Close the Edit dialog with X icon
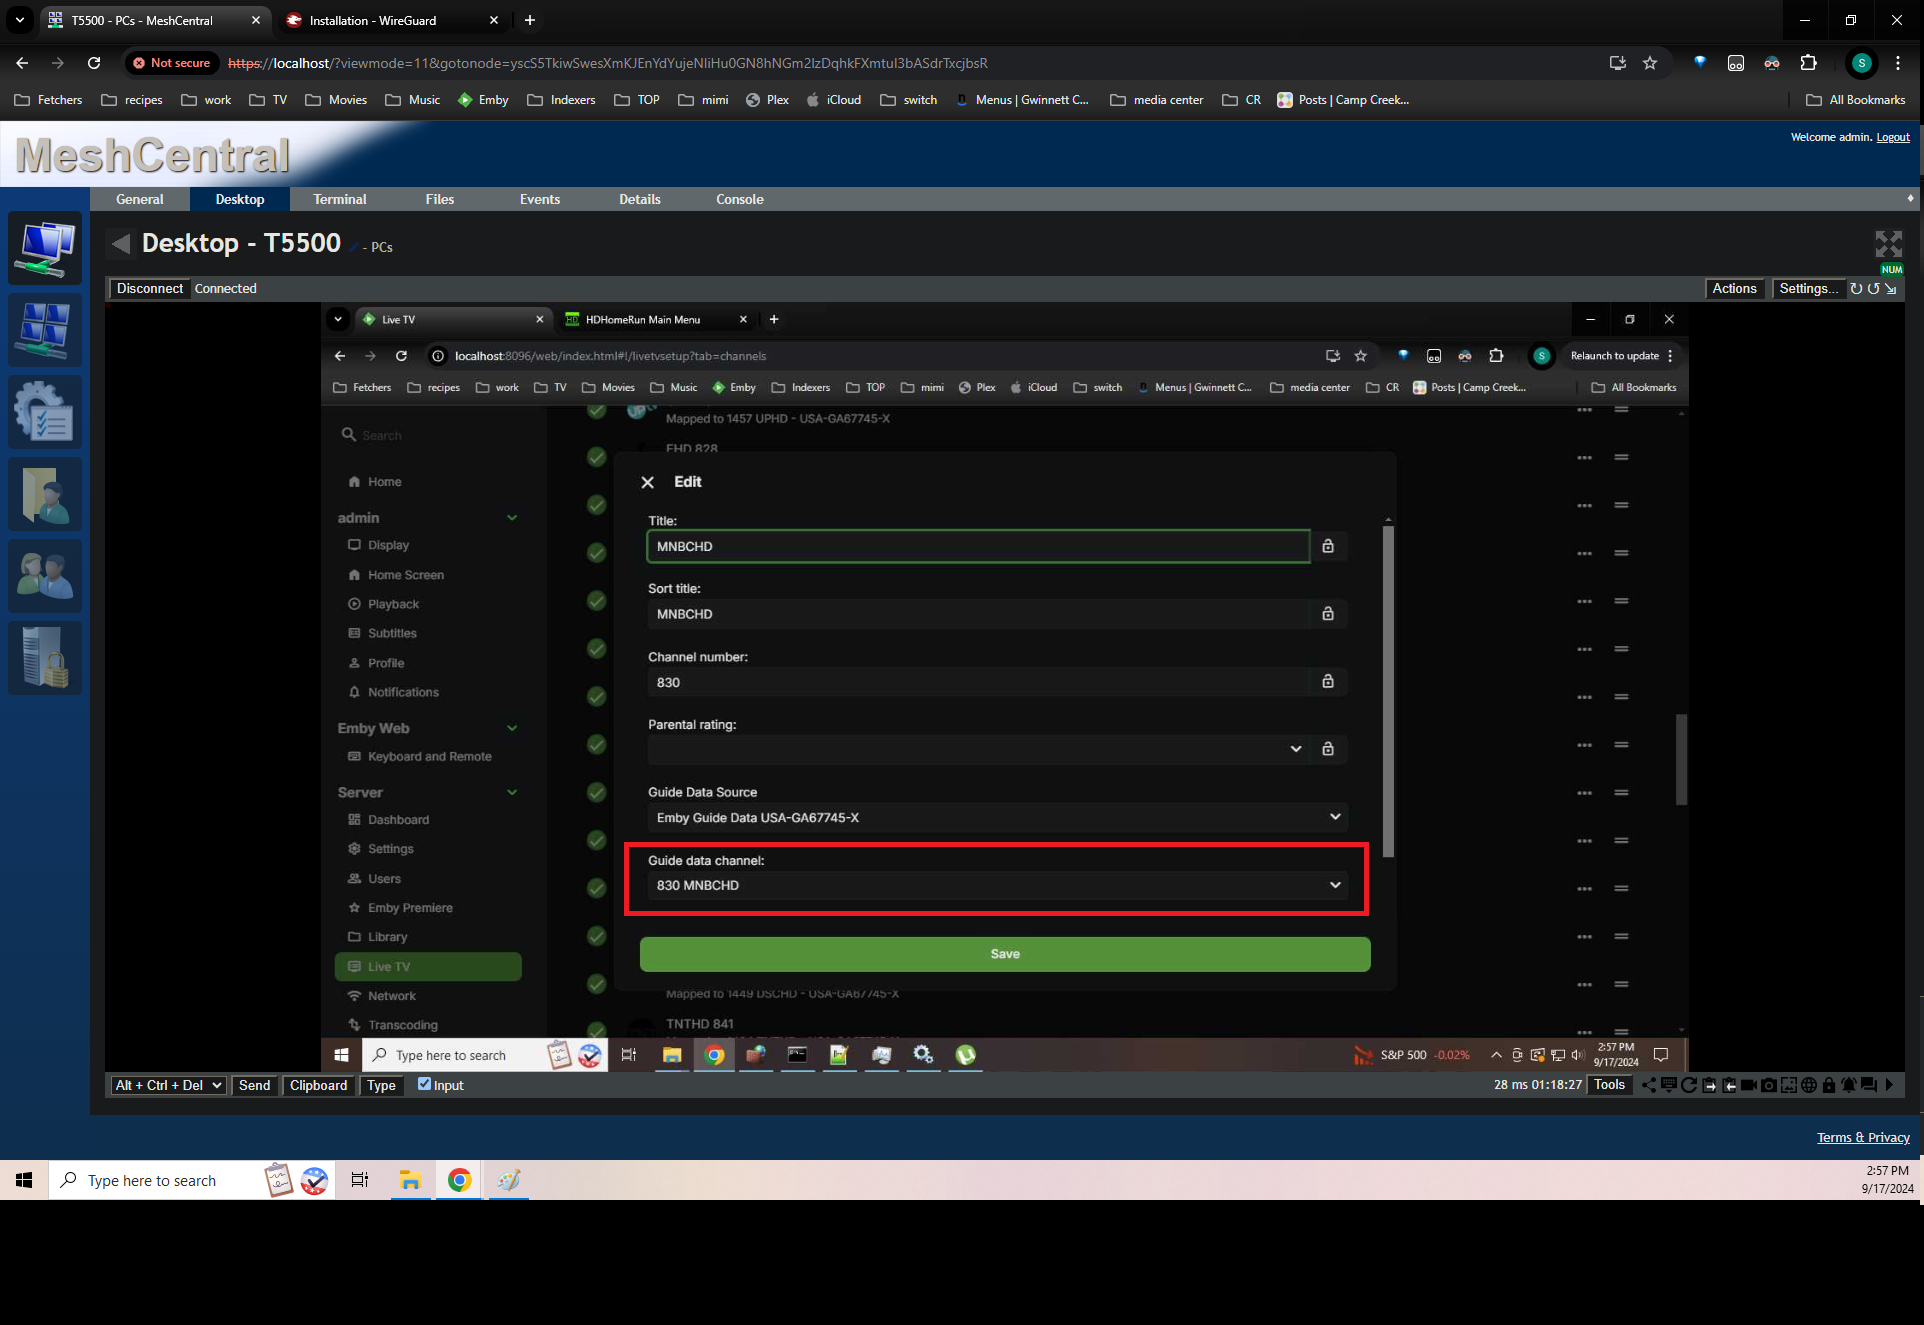 point(647,482)
